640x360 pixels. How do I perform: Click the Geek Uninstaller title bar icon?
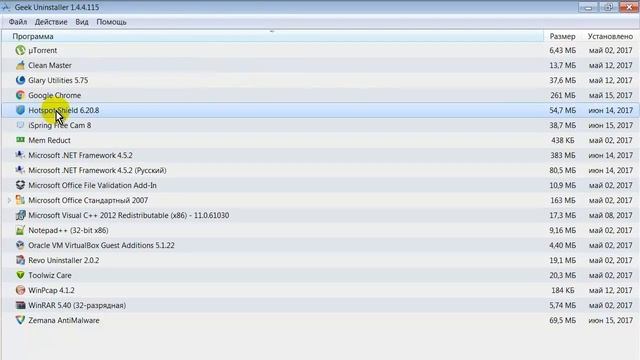6,7
